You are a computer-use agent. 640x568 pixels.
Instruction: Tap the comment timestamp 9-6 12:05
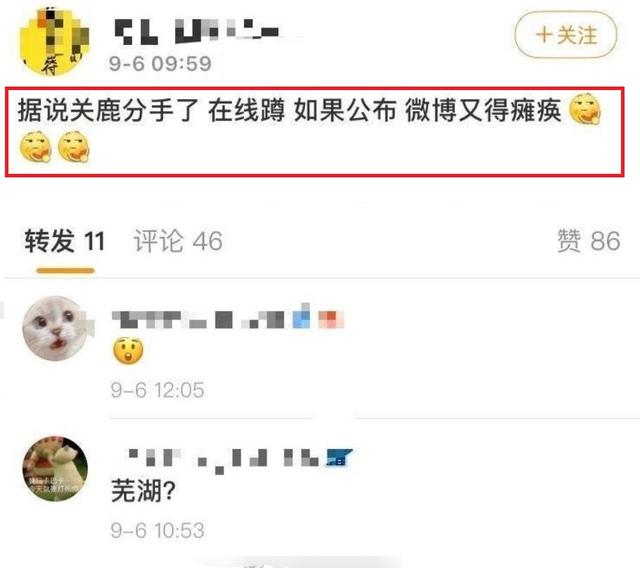click(158, 390)
